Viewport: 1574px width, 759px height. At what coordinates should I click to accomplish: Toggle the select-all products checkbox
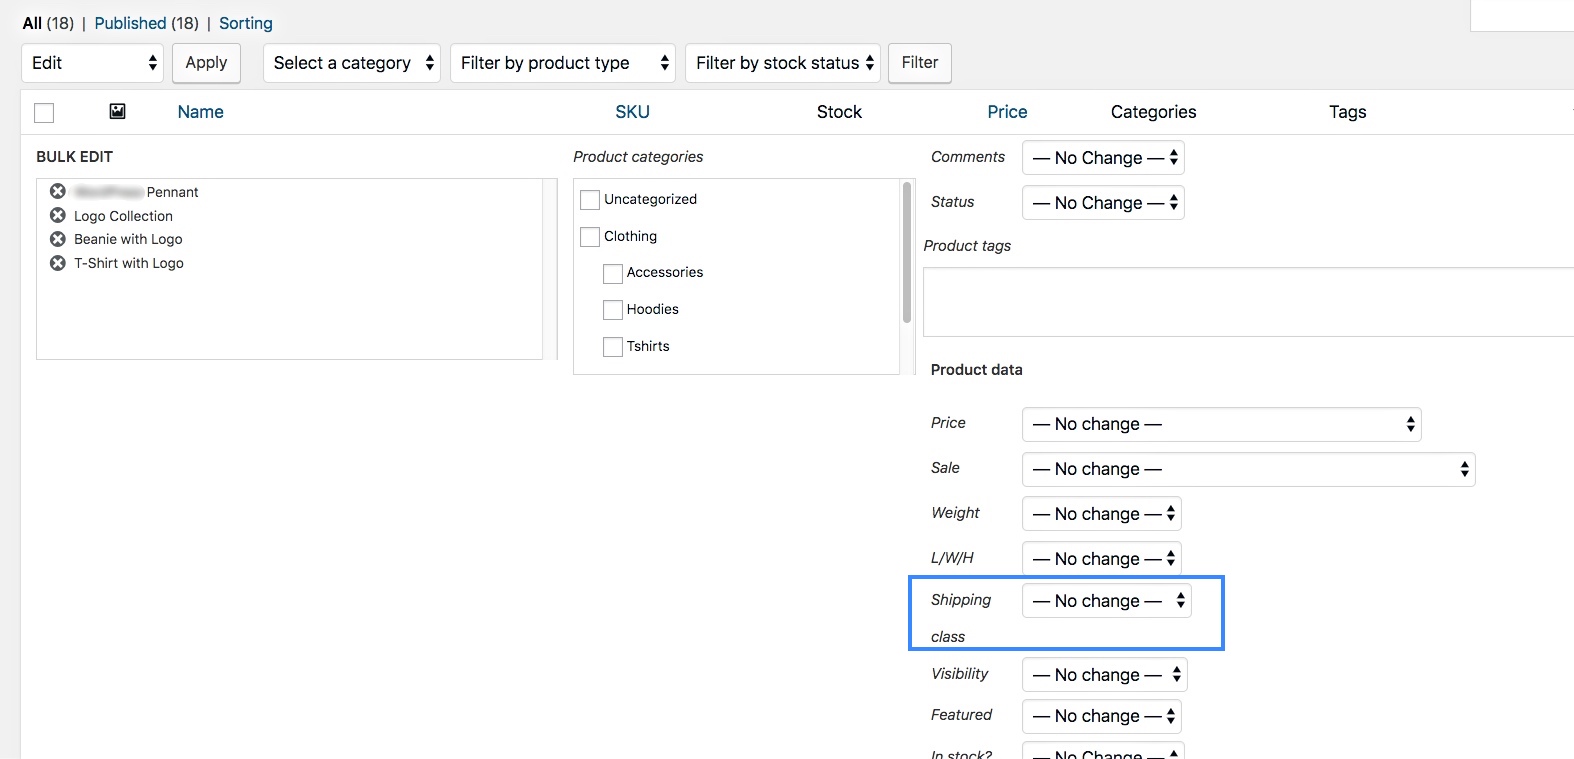click(44, 113)
